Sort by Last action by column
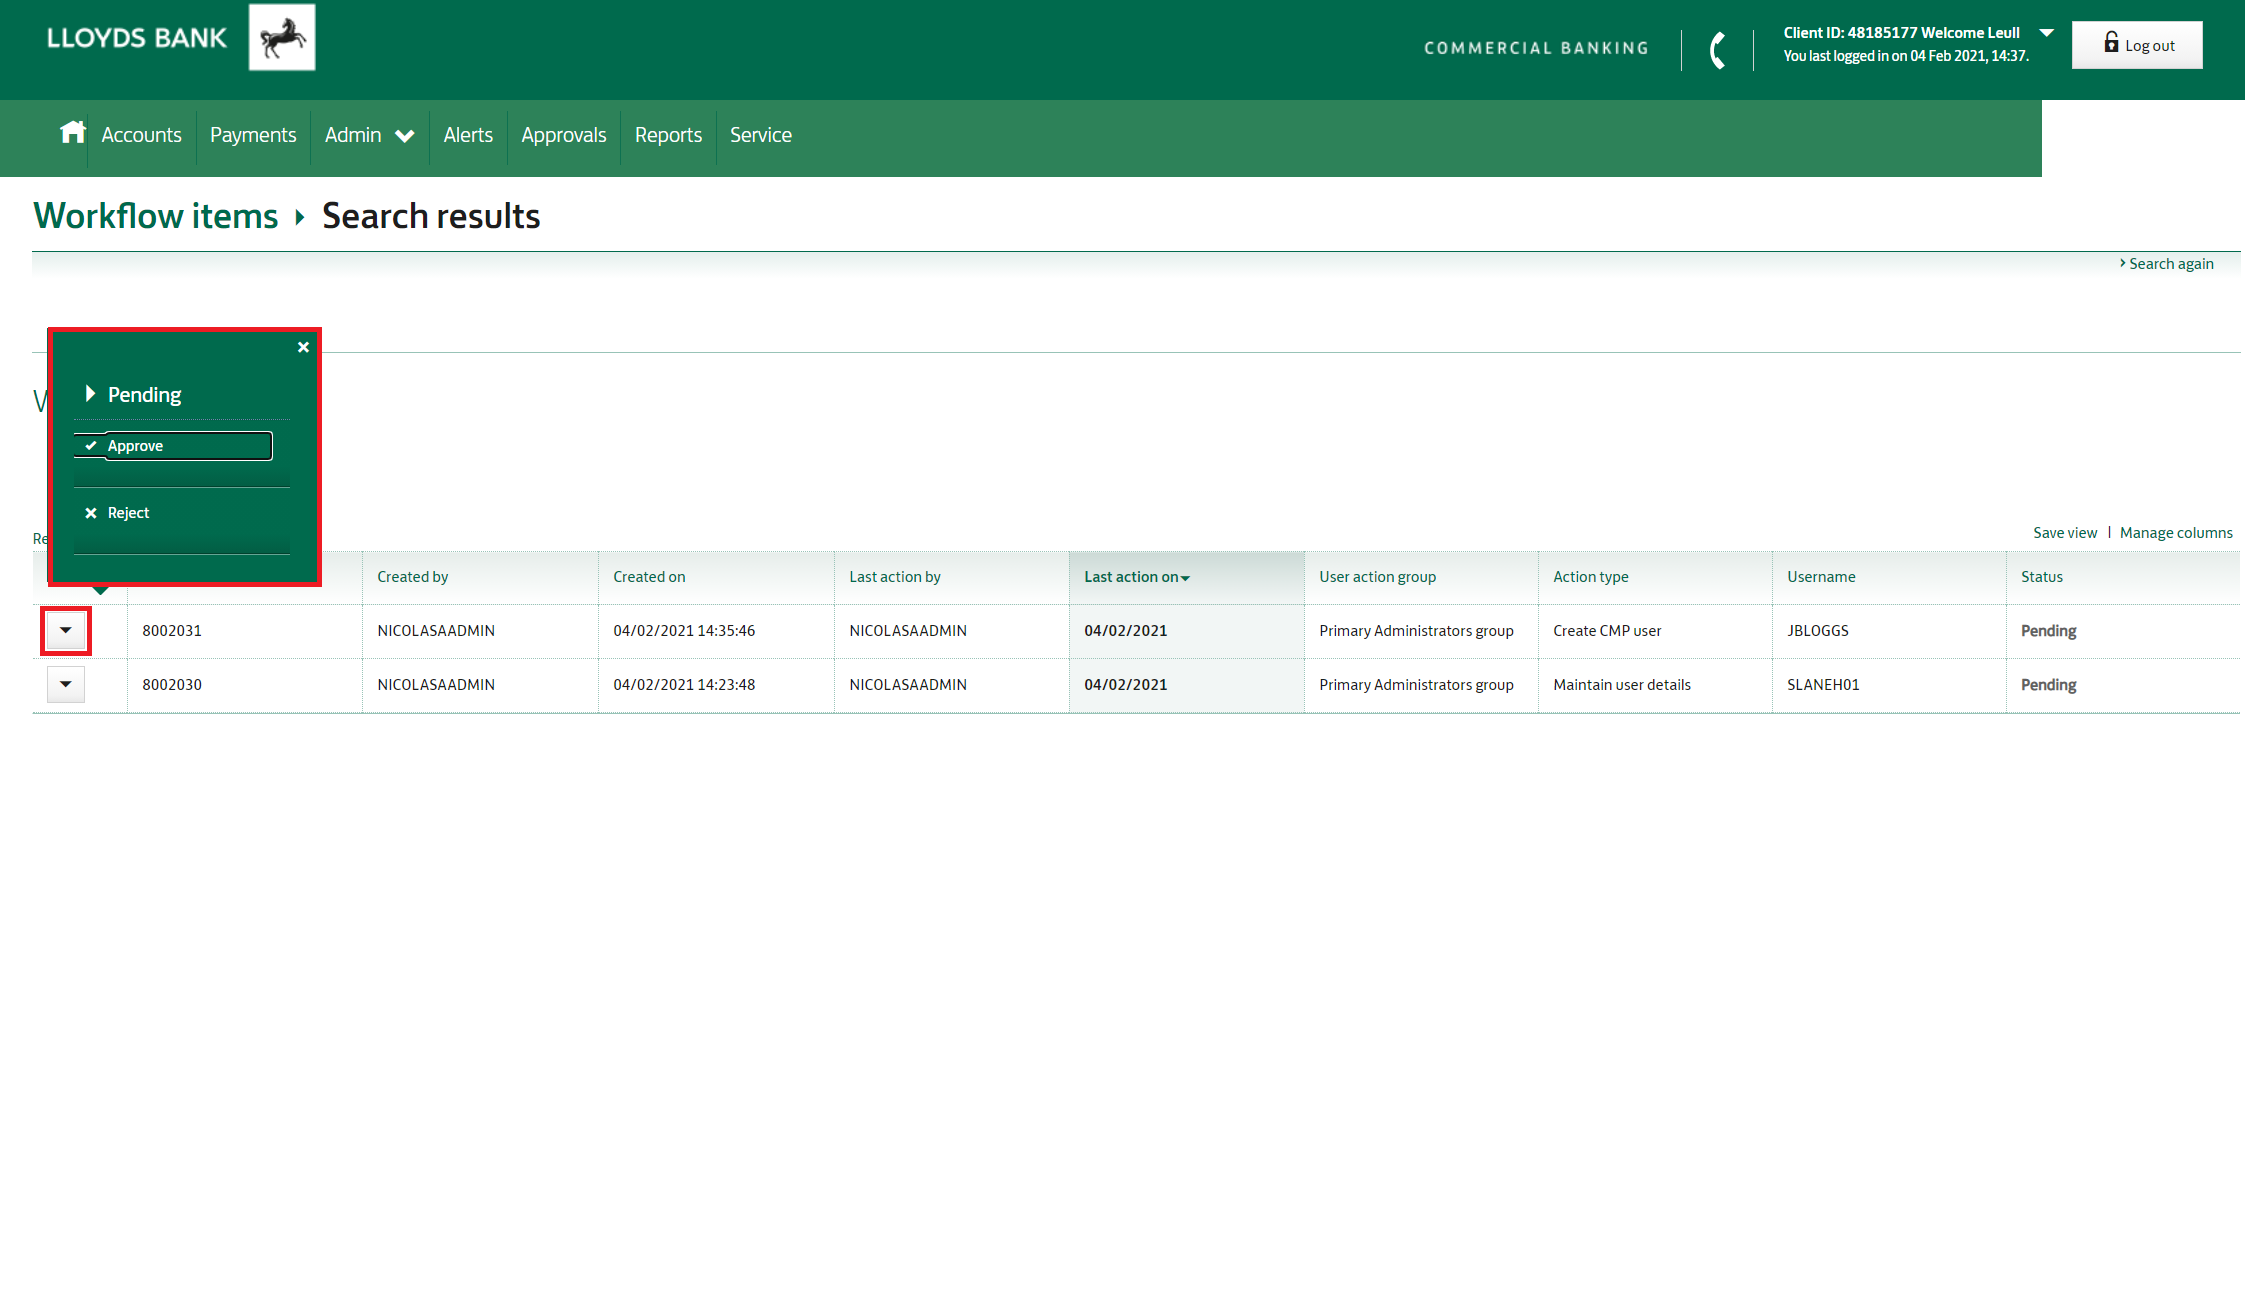Screen dimensions: 2245x1290 tap(895, 577)
